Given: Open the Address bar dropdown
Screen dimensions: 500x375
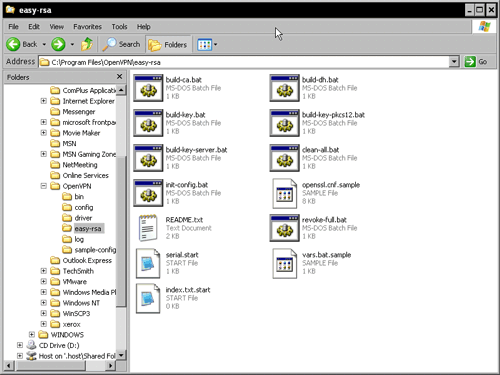Looking at the screenshot, I should point(454,62).
